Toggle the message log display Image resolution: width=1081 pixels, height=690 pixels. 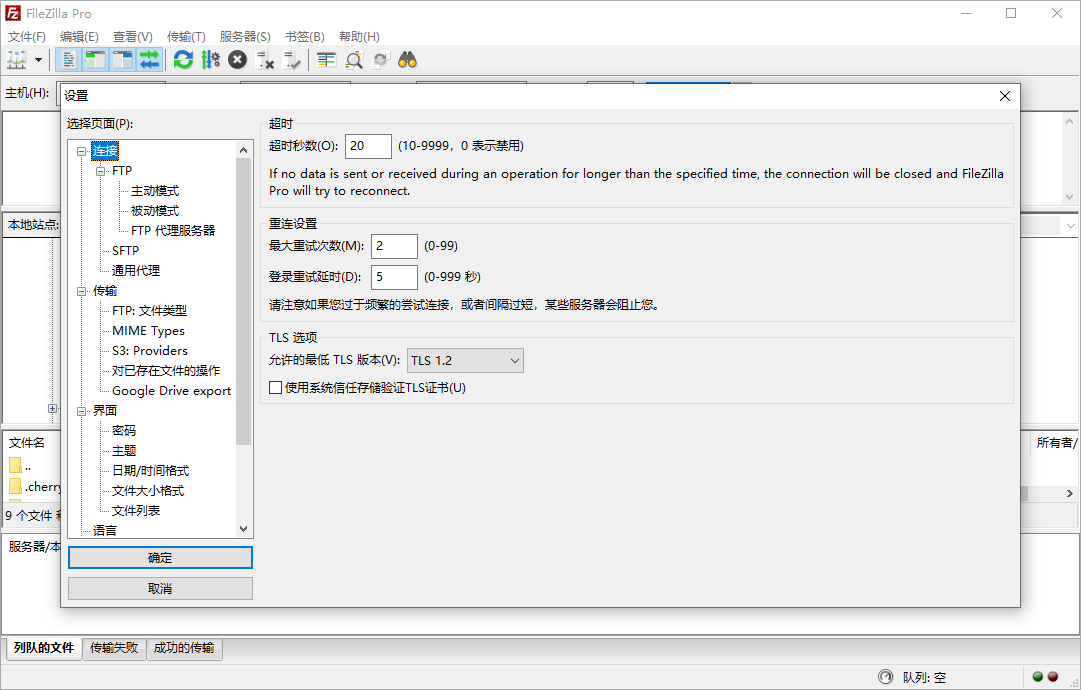67,59
